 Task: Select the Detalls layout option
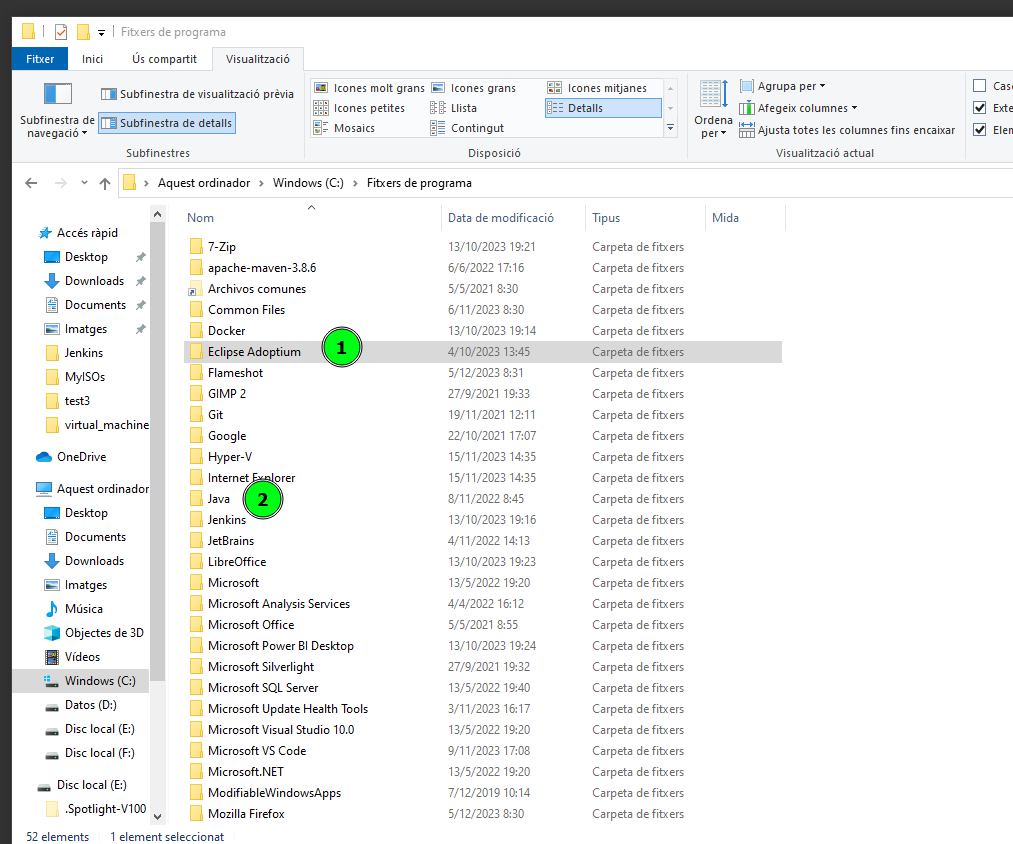[x=603, y=108]
